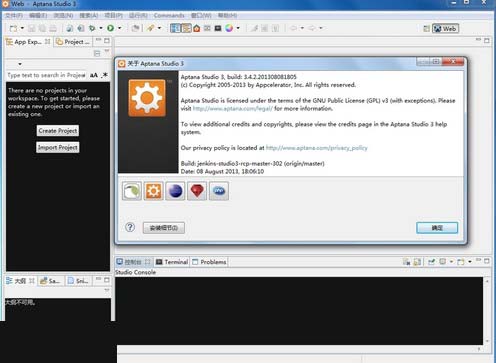
Task: Open the aptana.com/privacy_policy link
Action: [317, 148]
